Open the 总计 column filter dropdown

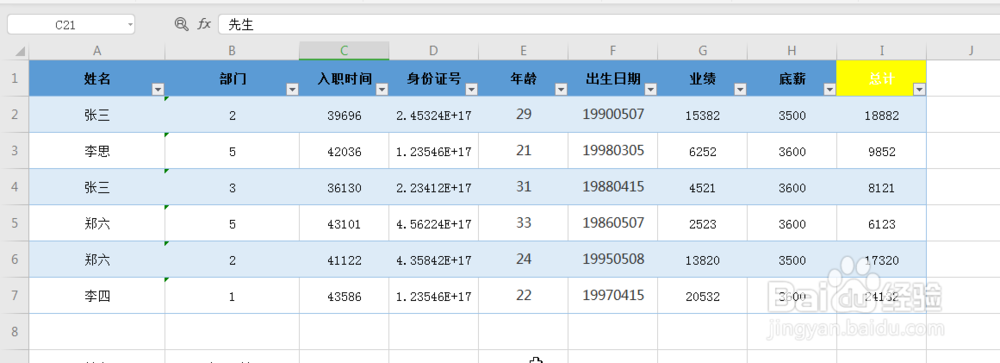(x=919, y=90)
